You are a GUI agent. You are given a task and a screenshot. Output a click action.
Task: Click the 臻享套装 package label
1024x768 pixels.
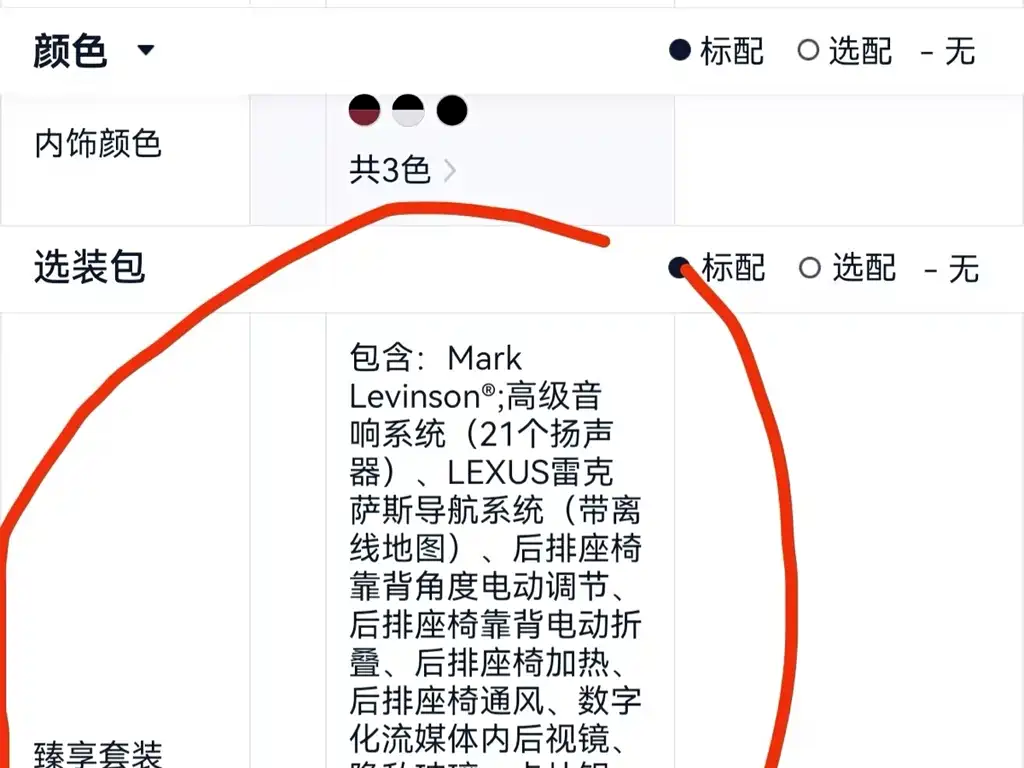[x=98, y=755]
